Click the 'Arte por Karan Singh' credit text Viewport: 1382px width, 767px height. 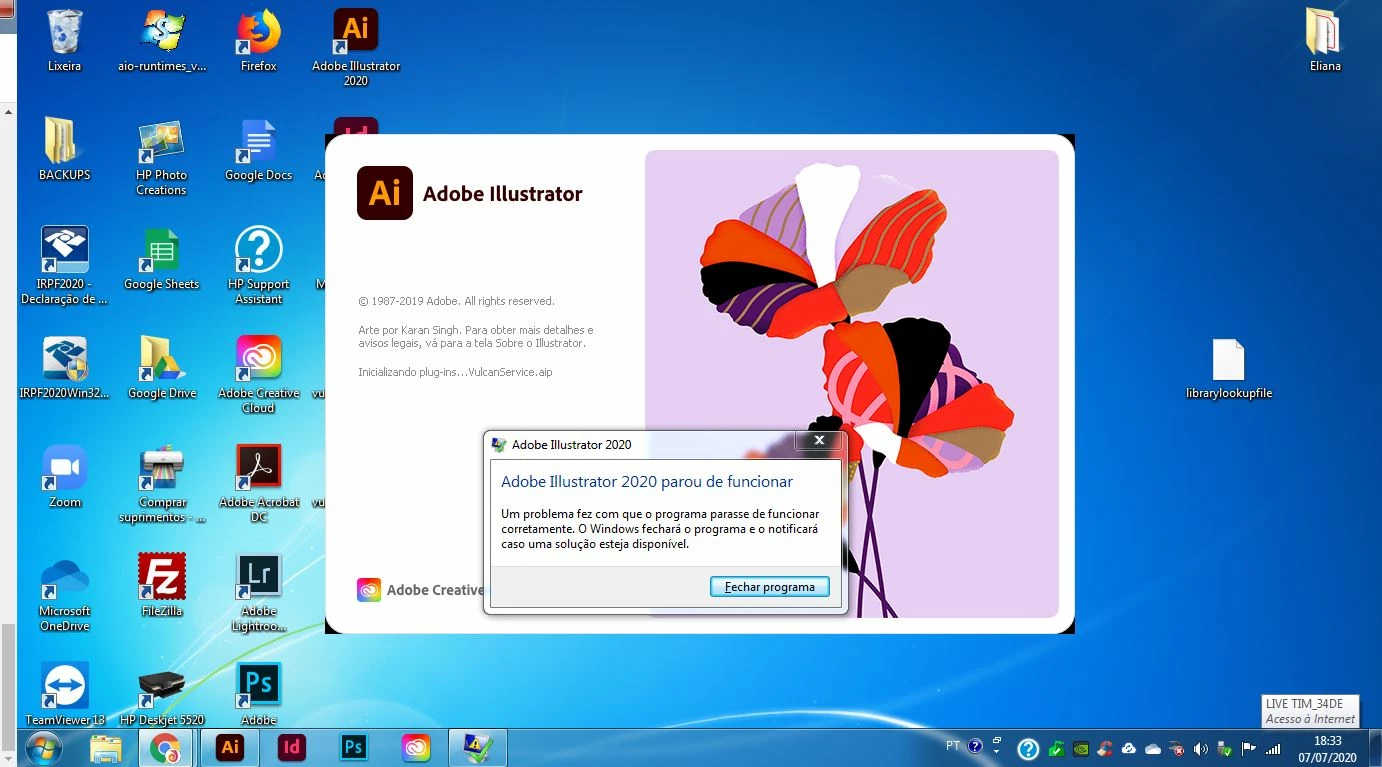pyautogui.click(x=476, y=337)
